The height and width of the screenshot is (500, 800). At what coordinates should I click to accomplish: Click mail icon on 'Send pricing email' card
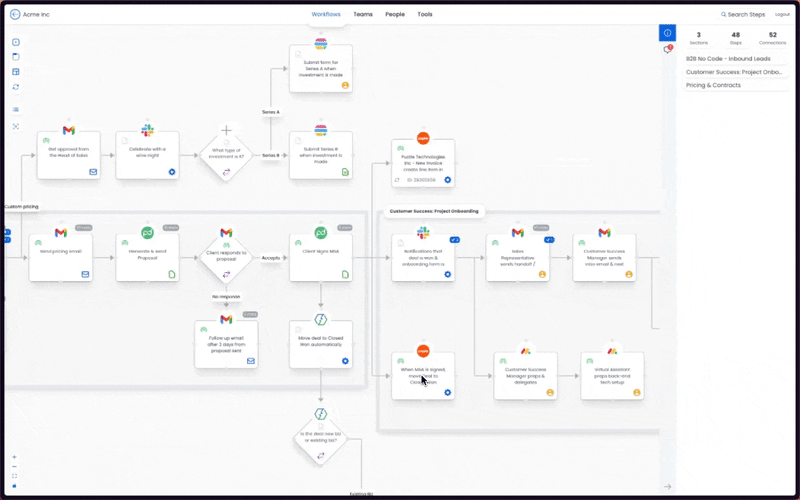[85, 274]
